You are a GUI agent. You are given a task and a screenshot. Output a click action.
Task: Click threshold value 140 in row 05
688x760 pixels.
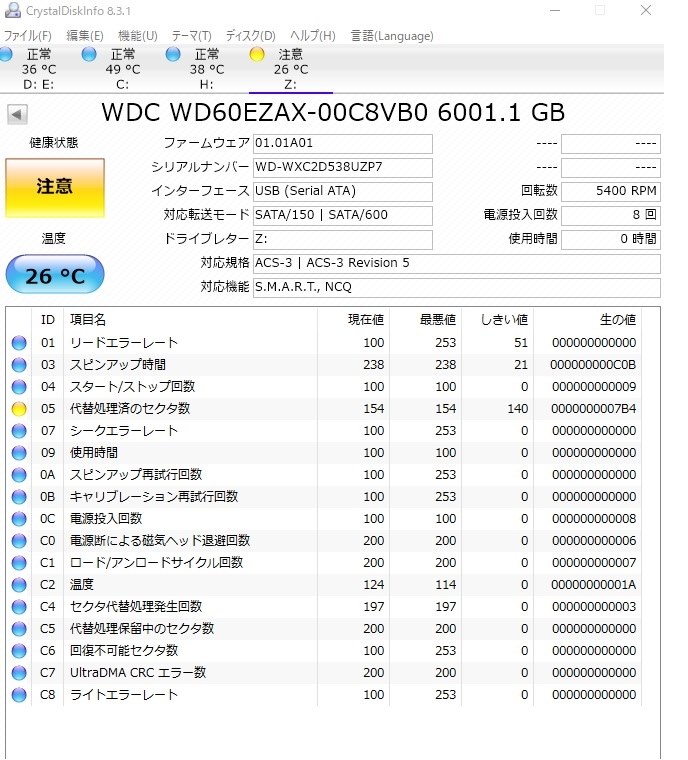click(518, 409)
